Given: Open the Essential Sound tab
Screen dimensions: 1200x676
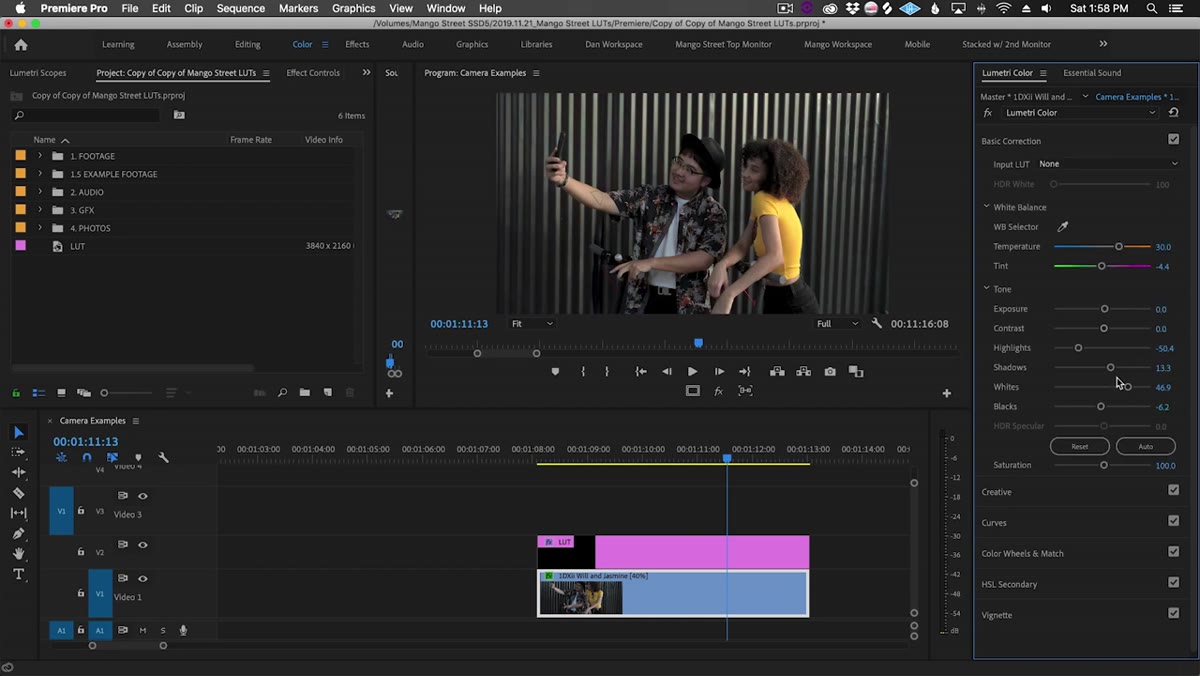Looking at the screenshot, I should pos(1092,73).
